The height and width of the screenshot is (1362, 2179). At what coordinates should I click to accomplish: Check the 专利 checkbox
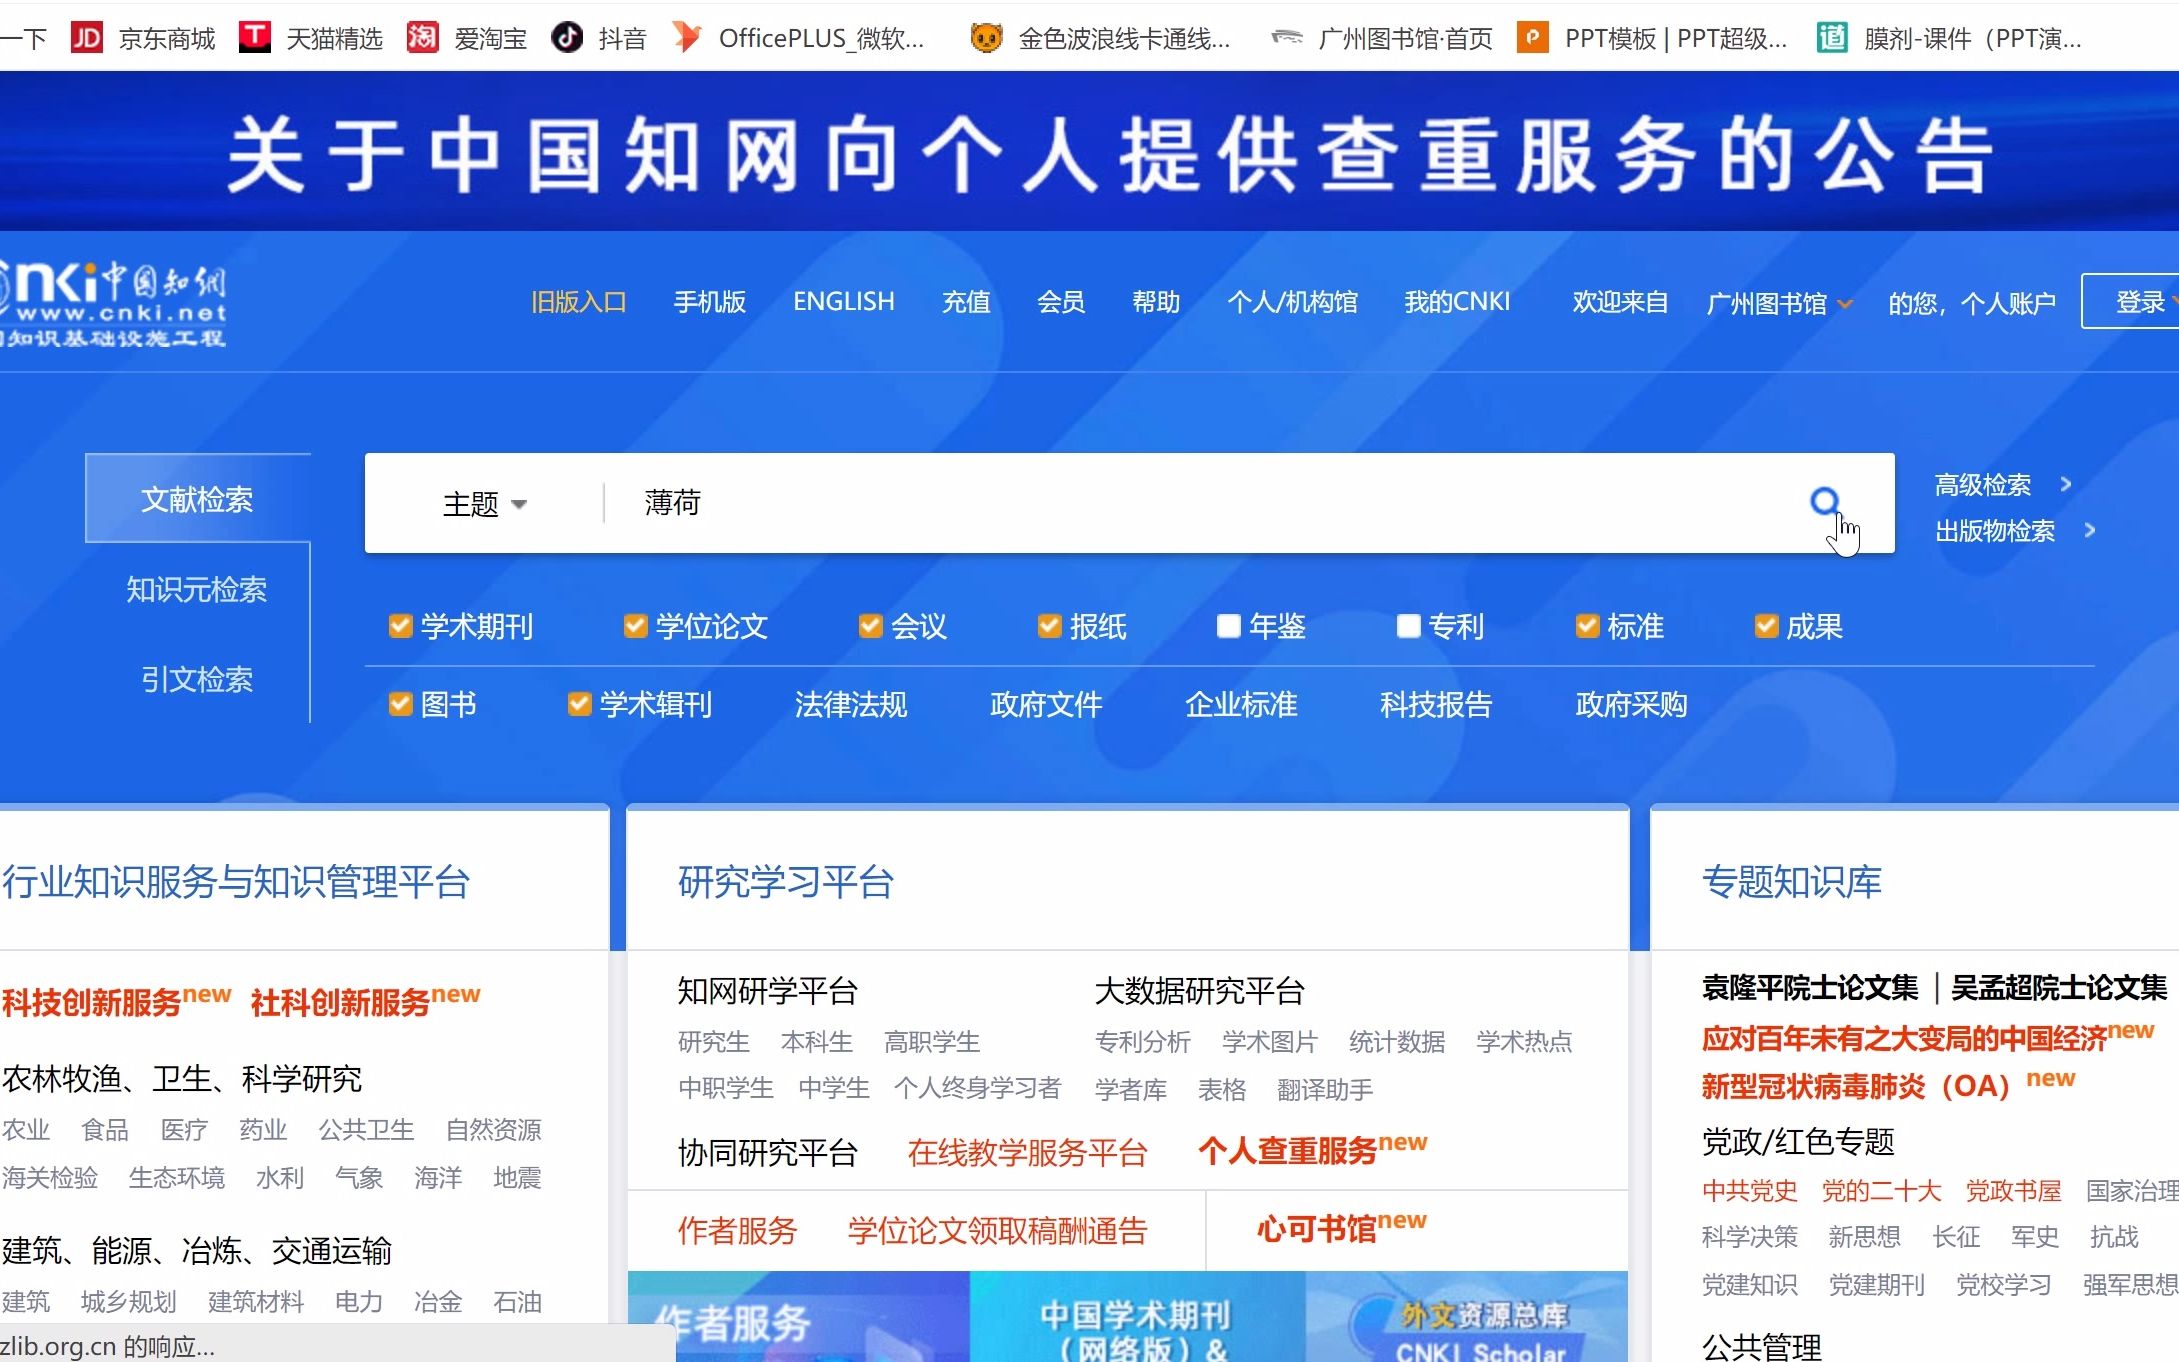[1408, 626]
